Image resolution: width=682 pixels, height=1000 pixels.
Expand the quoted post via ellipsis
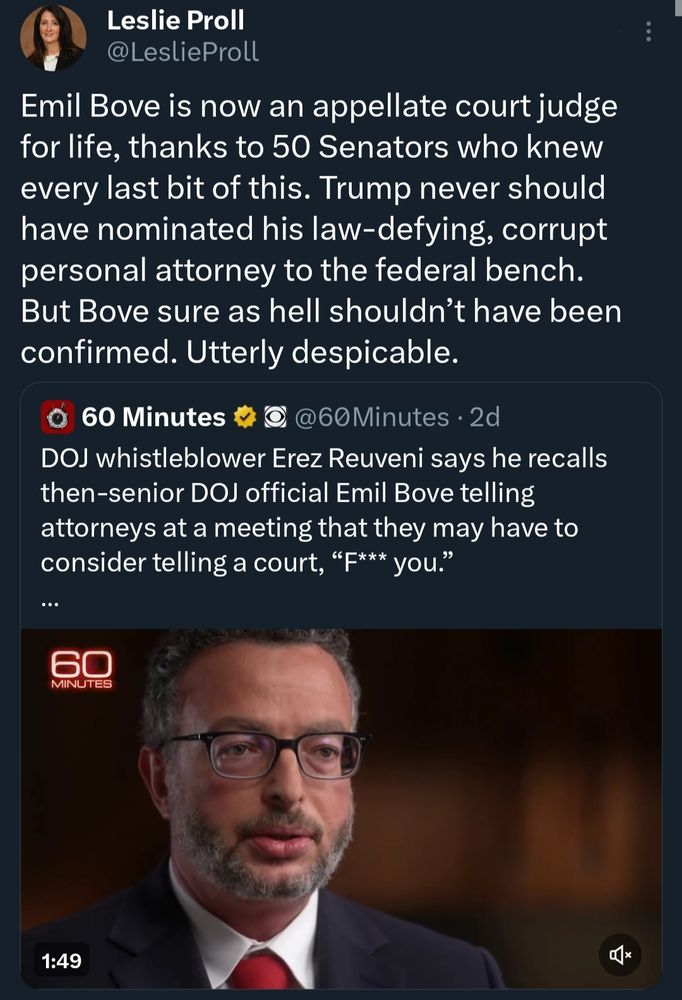click(50, 602)
